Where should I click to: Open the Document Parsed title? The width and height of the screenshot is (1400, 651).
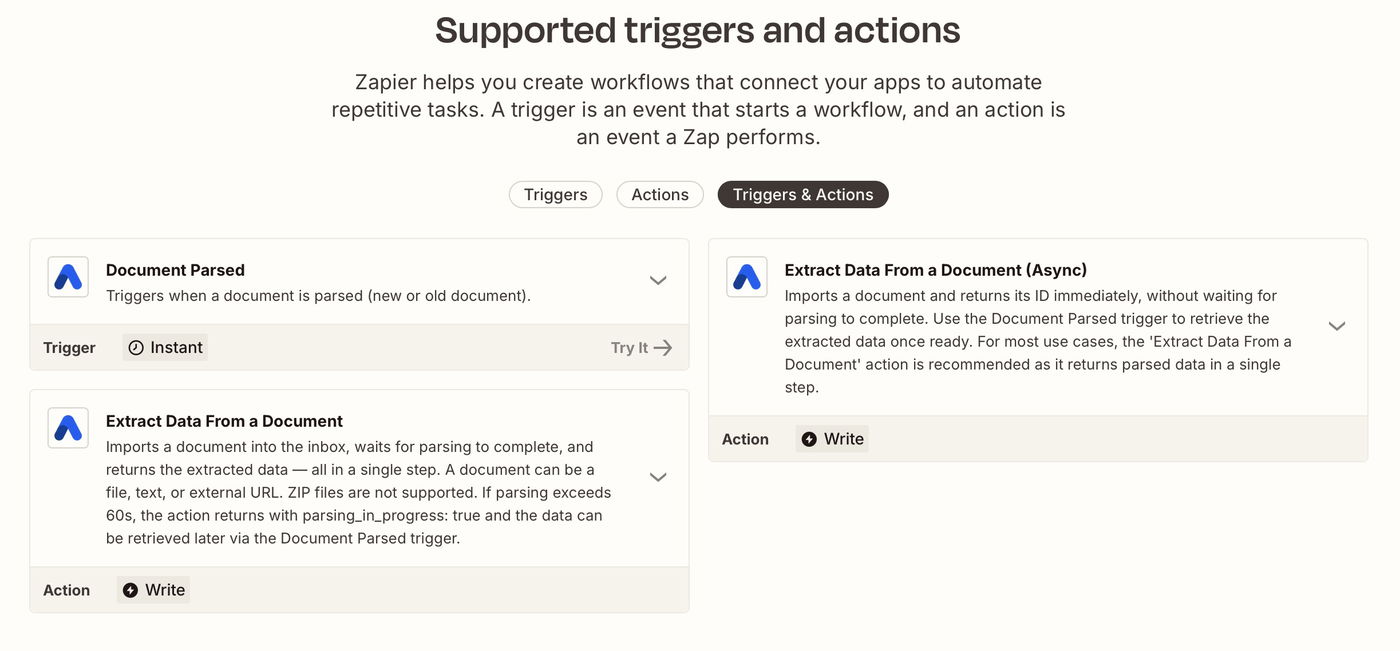[x=175, y=270]
